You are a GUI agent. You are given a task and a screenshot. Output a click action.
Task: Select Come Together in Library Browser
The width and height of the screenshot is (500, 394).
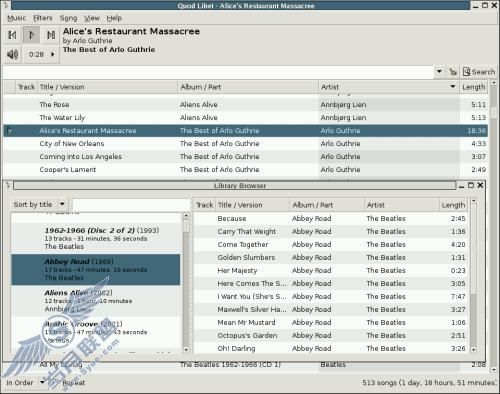pos(331,245)
